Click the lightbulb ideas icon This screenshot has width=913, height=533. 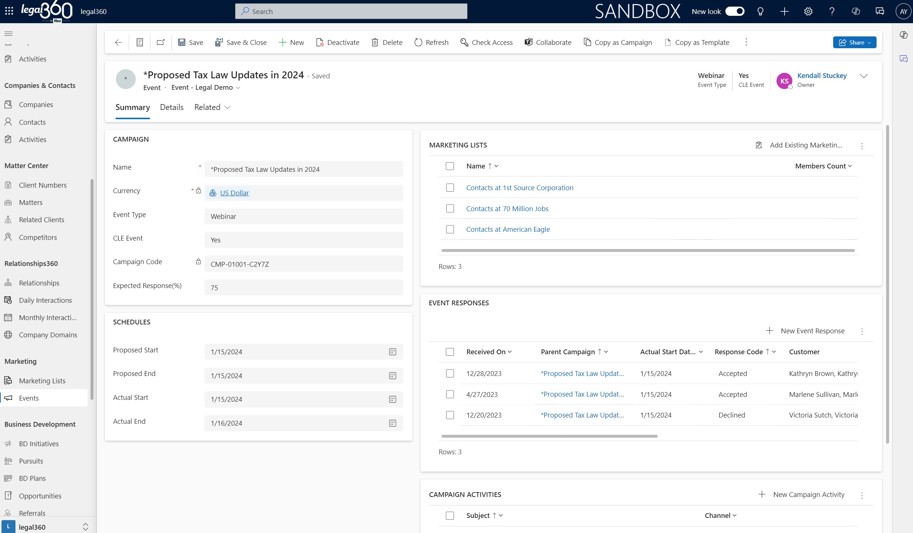[760, 11]
